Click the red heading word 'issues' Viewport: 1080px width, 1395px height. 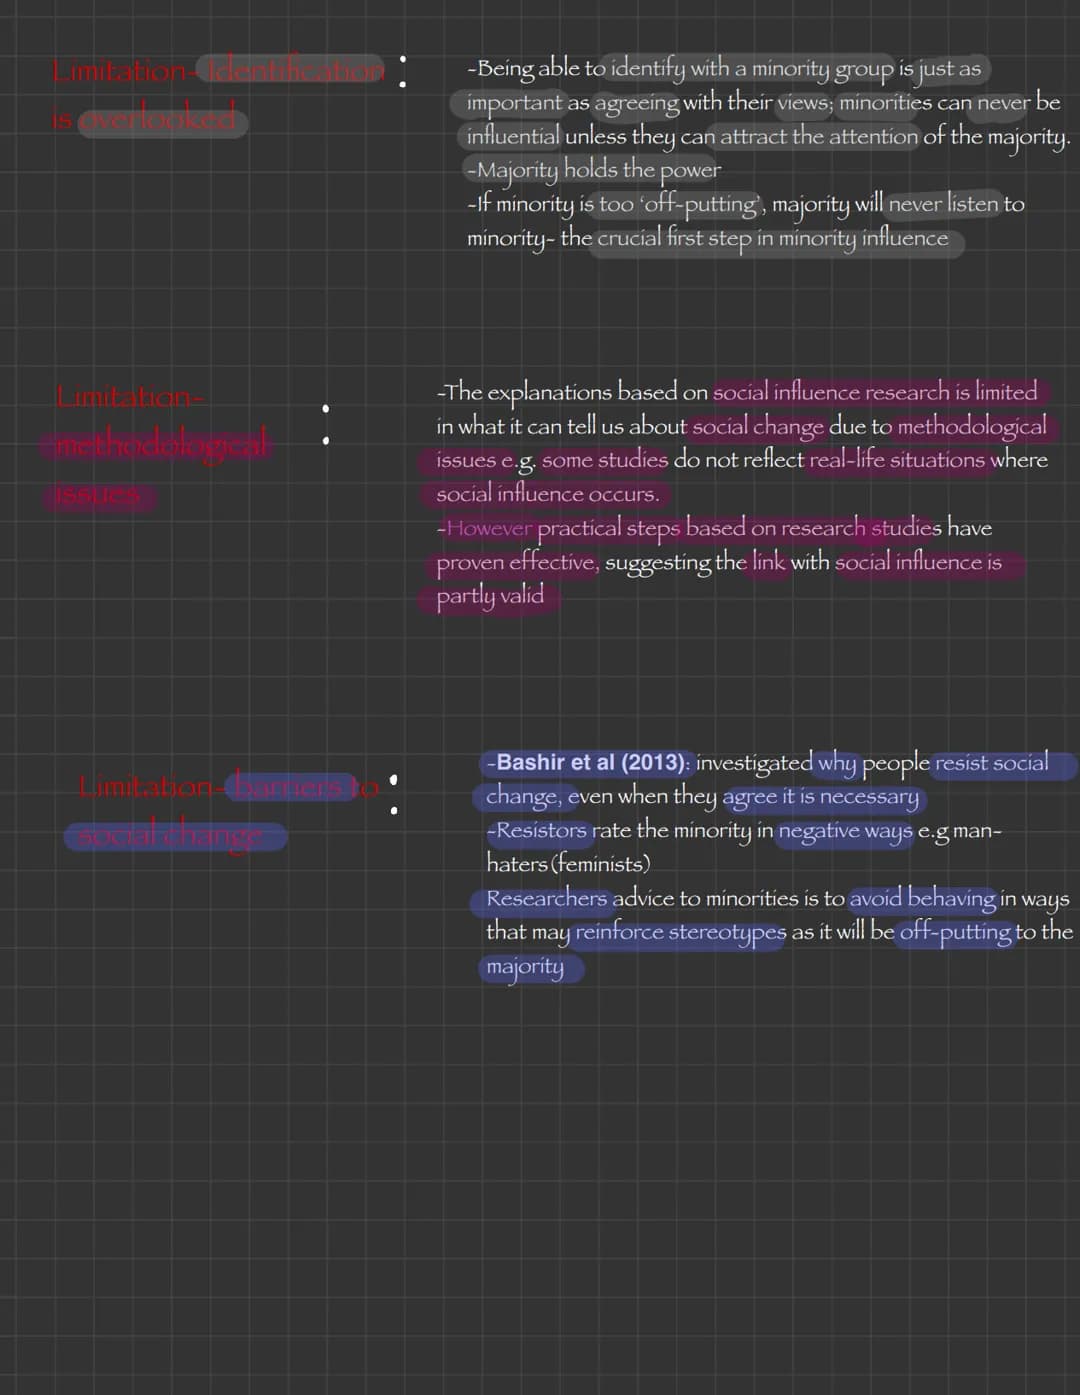(x=98, y=494)
